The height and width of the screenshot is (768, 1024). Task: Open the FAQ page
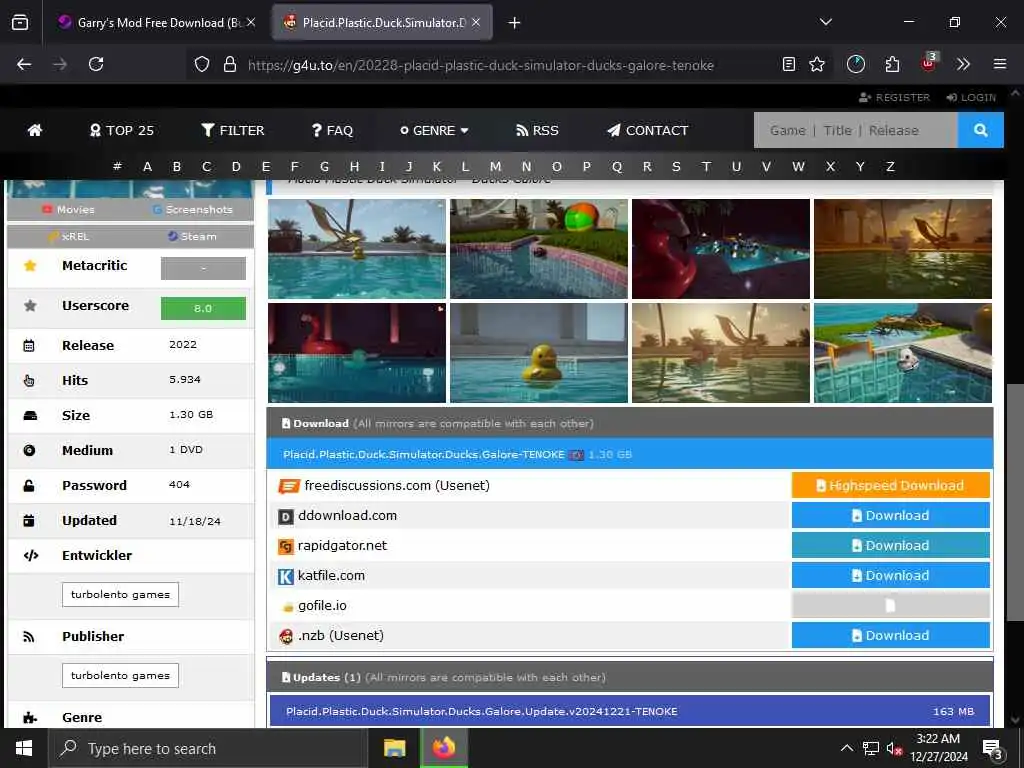332,130
